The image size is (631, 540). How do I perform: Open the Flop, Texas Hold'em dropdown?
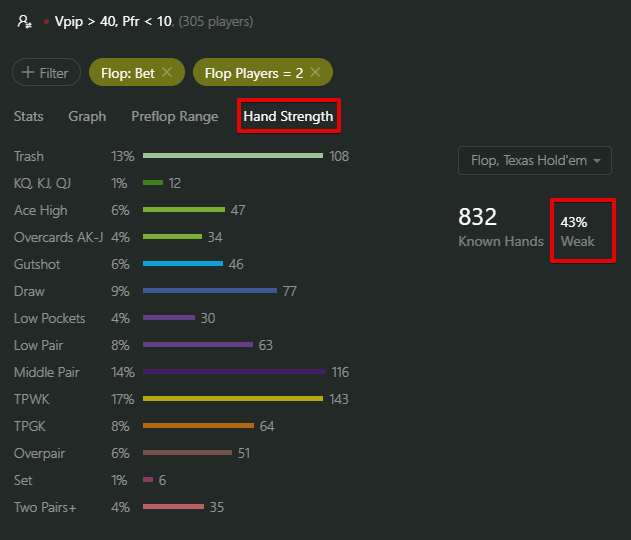click(x=534, y=161)
